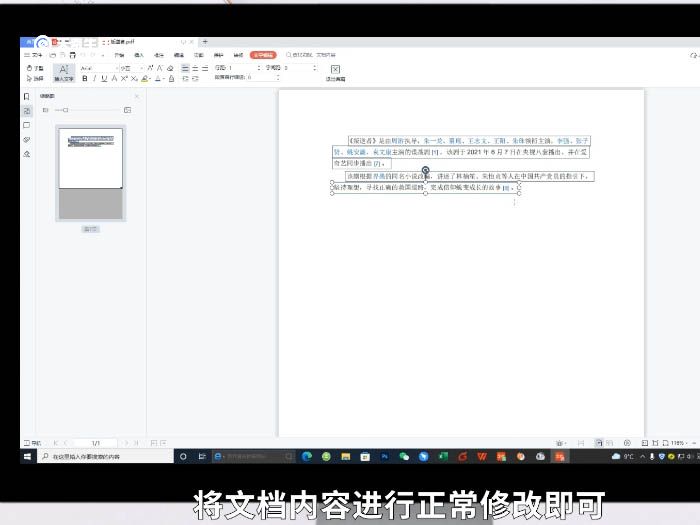Align text right
This screenshot has height=525, width=700.
point(205,68)
